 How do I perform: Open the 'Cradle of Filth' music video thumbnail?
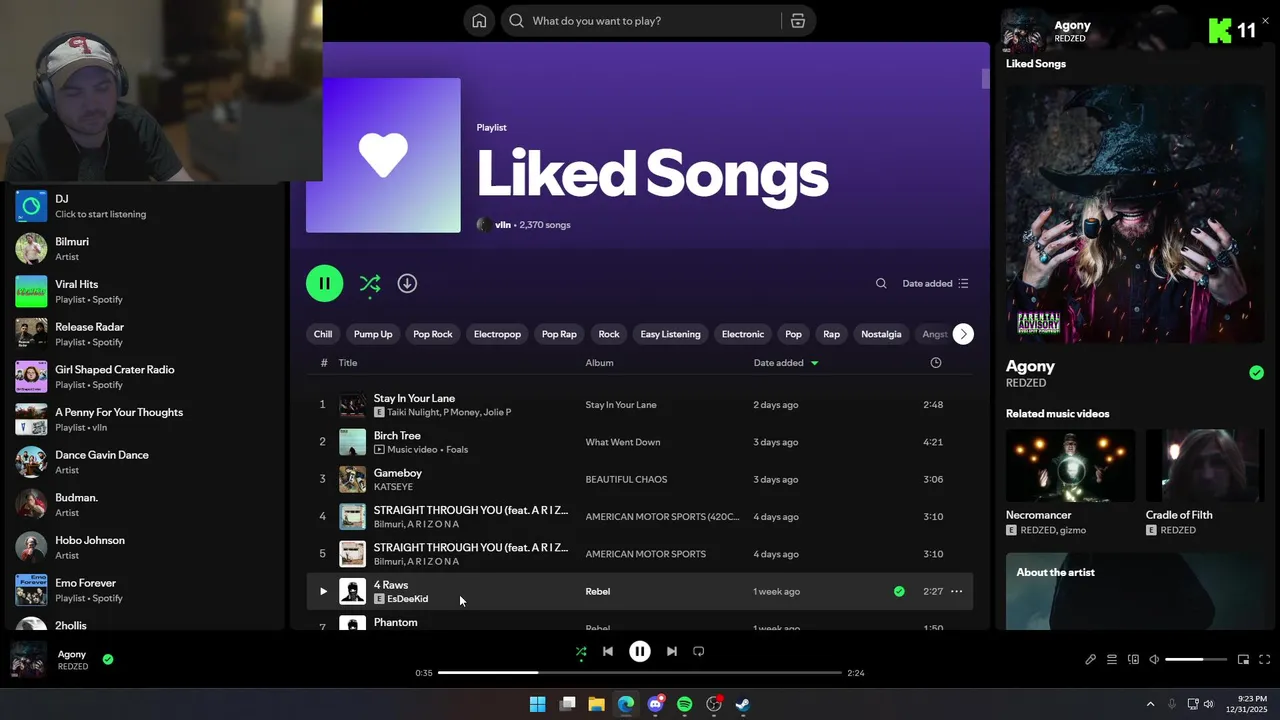[x=1205, y=466]
